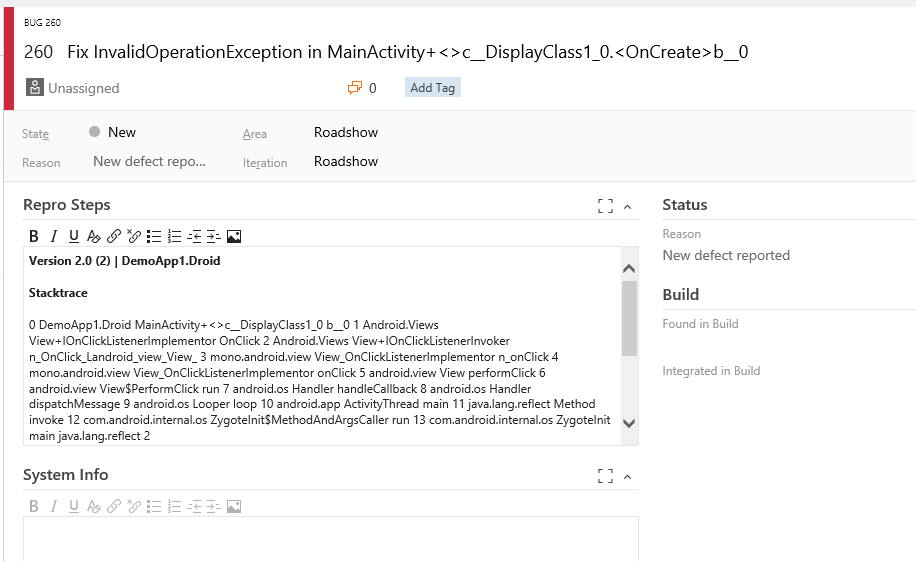This screenshot has width=916, height=561.
Task: Apply bulleted list in Repro Steps
Action: coord(154,237)
